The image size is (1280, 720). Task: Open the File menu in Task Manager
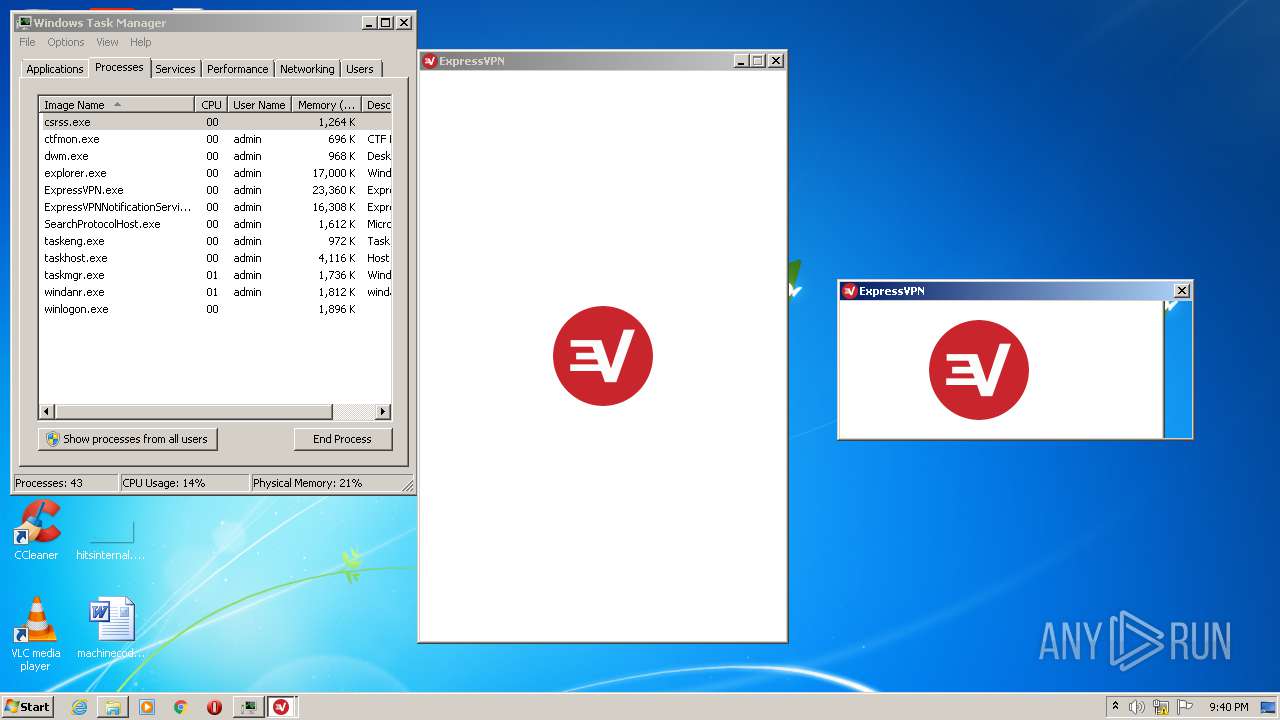[27, 42]
